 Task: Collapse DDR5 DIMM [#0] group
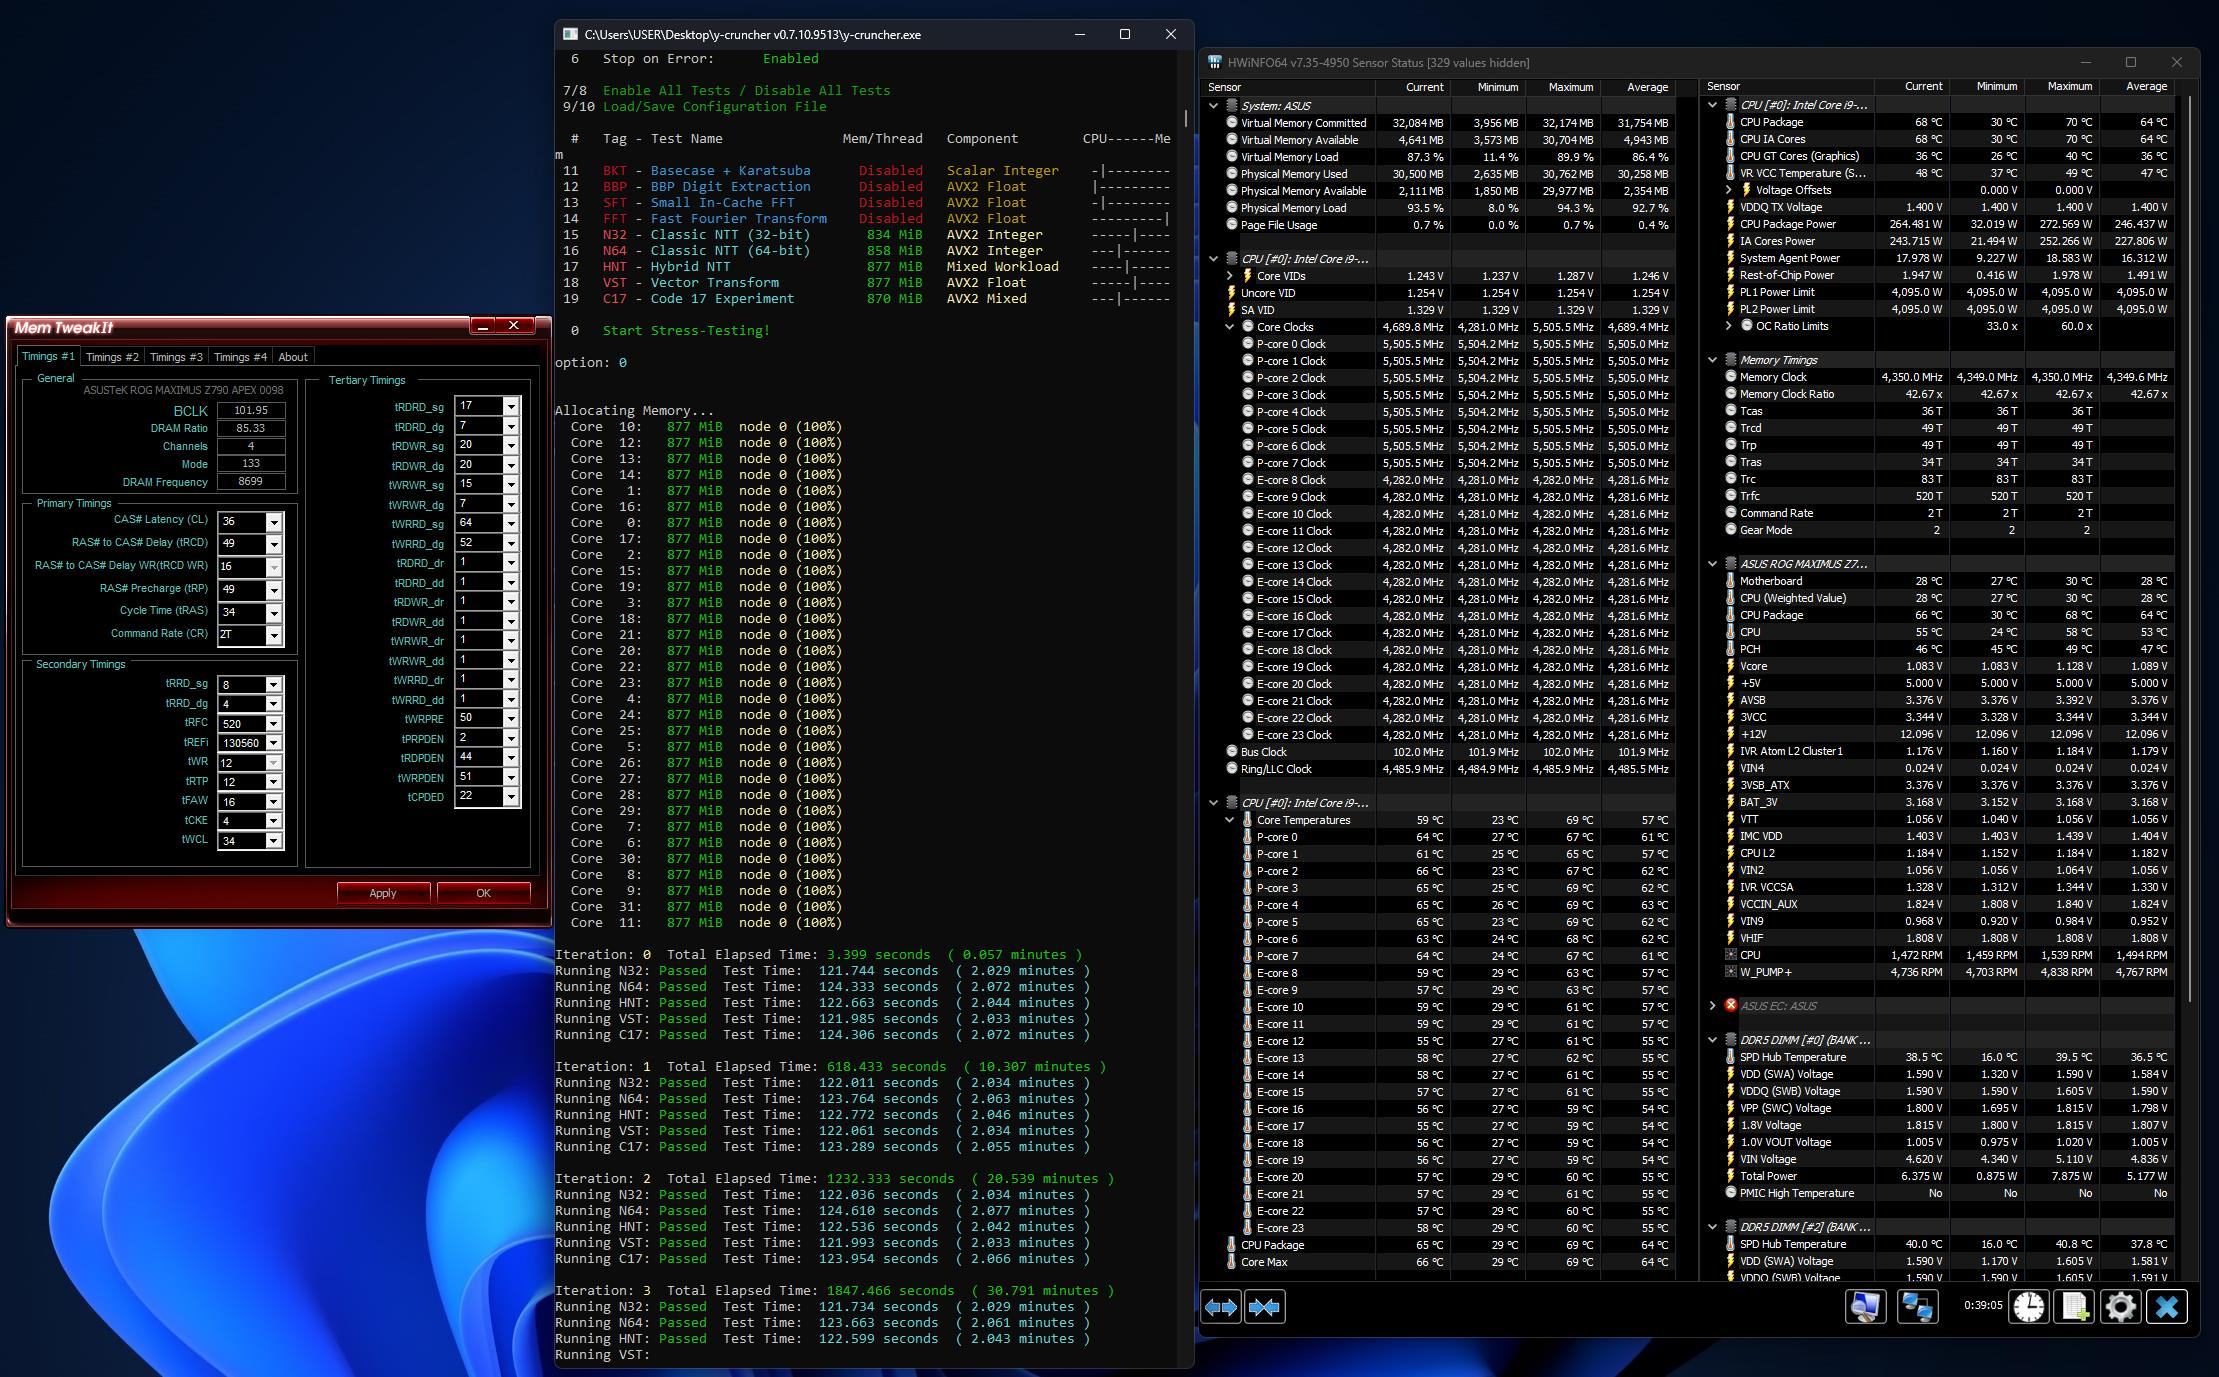[x=1712, y=1040]
